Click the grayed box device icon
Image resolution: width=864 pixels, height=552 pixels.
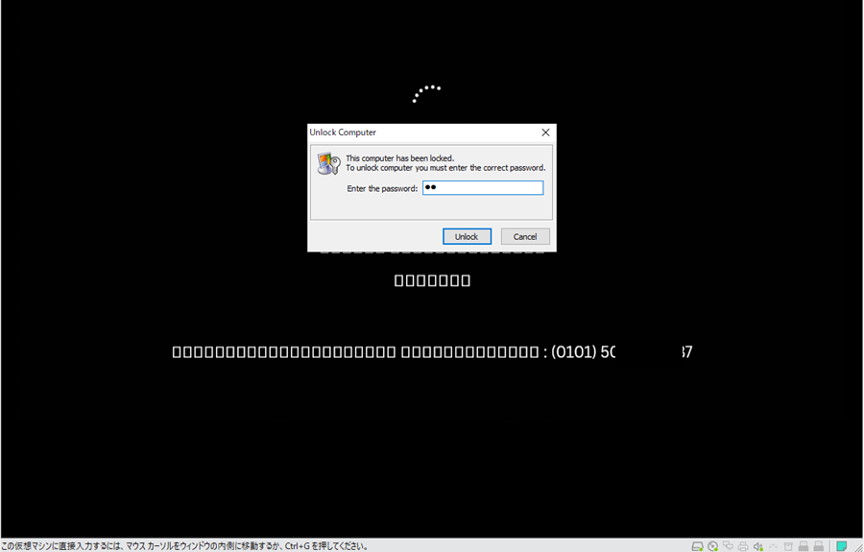tap(788, 546)
